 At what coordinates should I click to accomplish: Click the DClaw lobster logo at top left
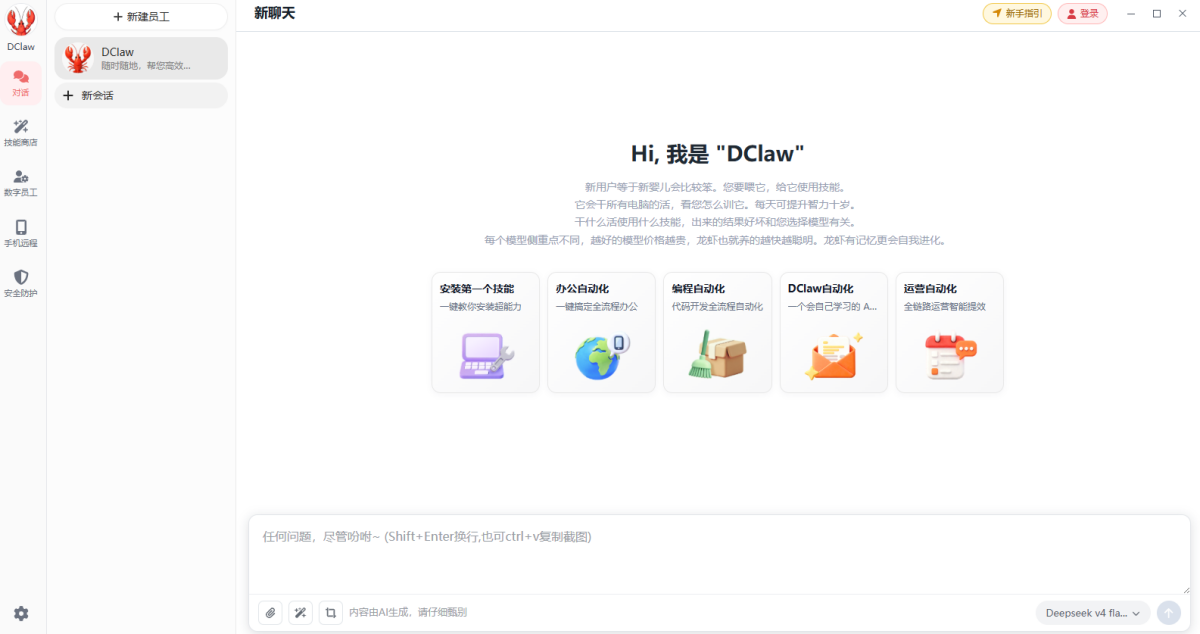click(x=21, y=20)
